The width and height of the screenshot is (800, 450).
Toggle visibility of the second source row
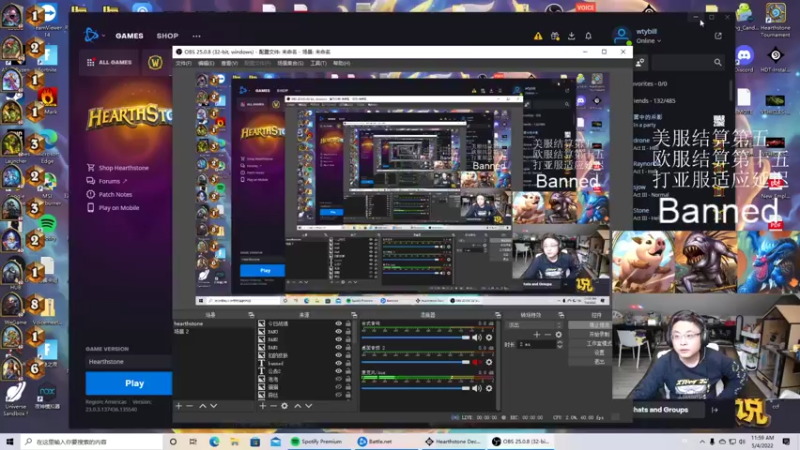338,332
